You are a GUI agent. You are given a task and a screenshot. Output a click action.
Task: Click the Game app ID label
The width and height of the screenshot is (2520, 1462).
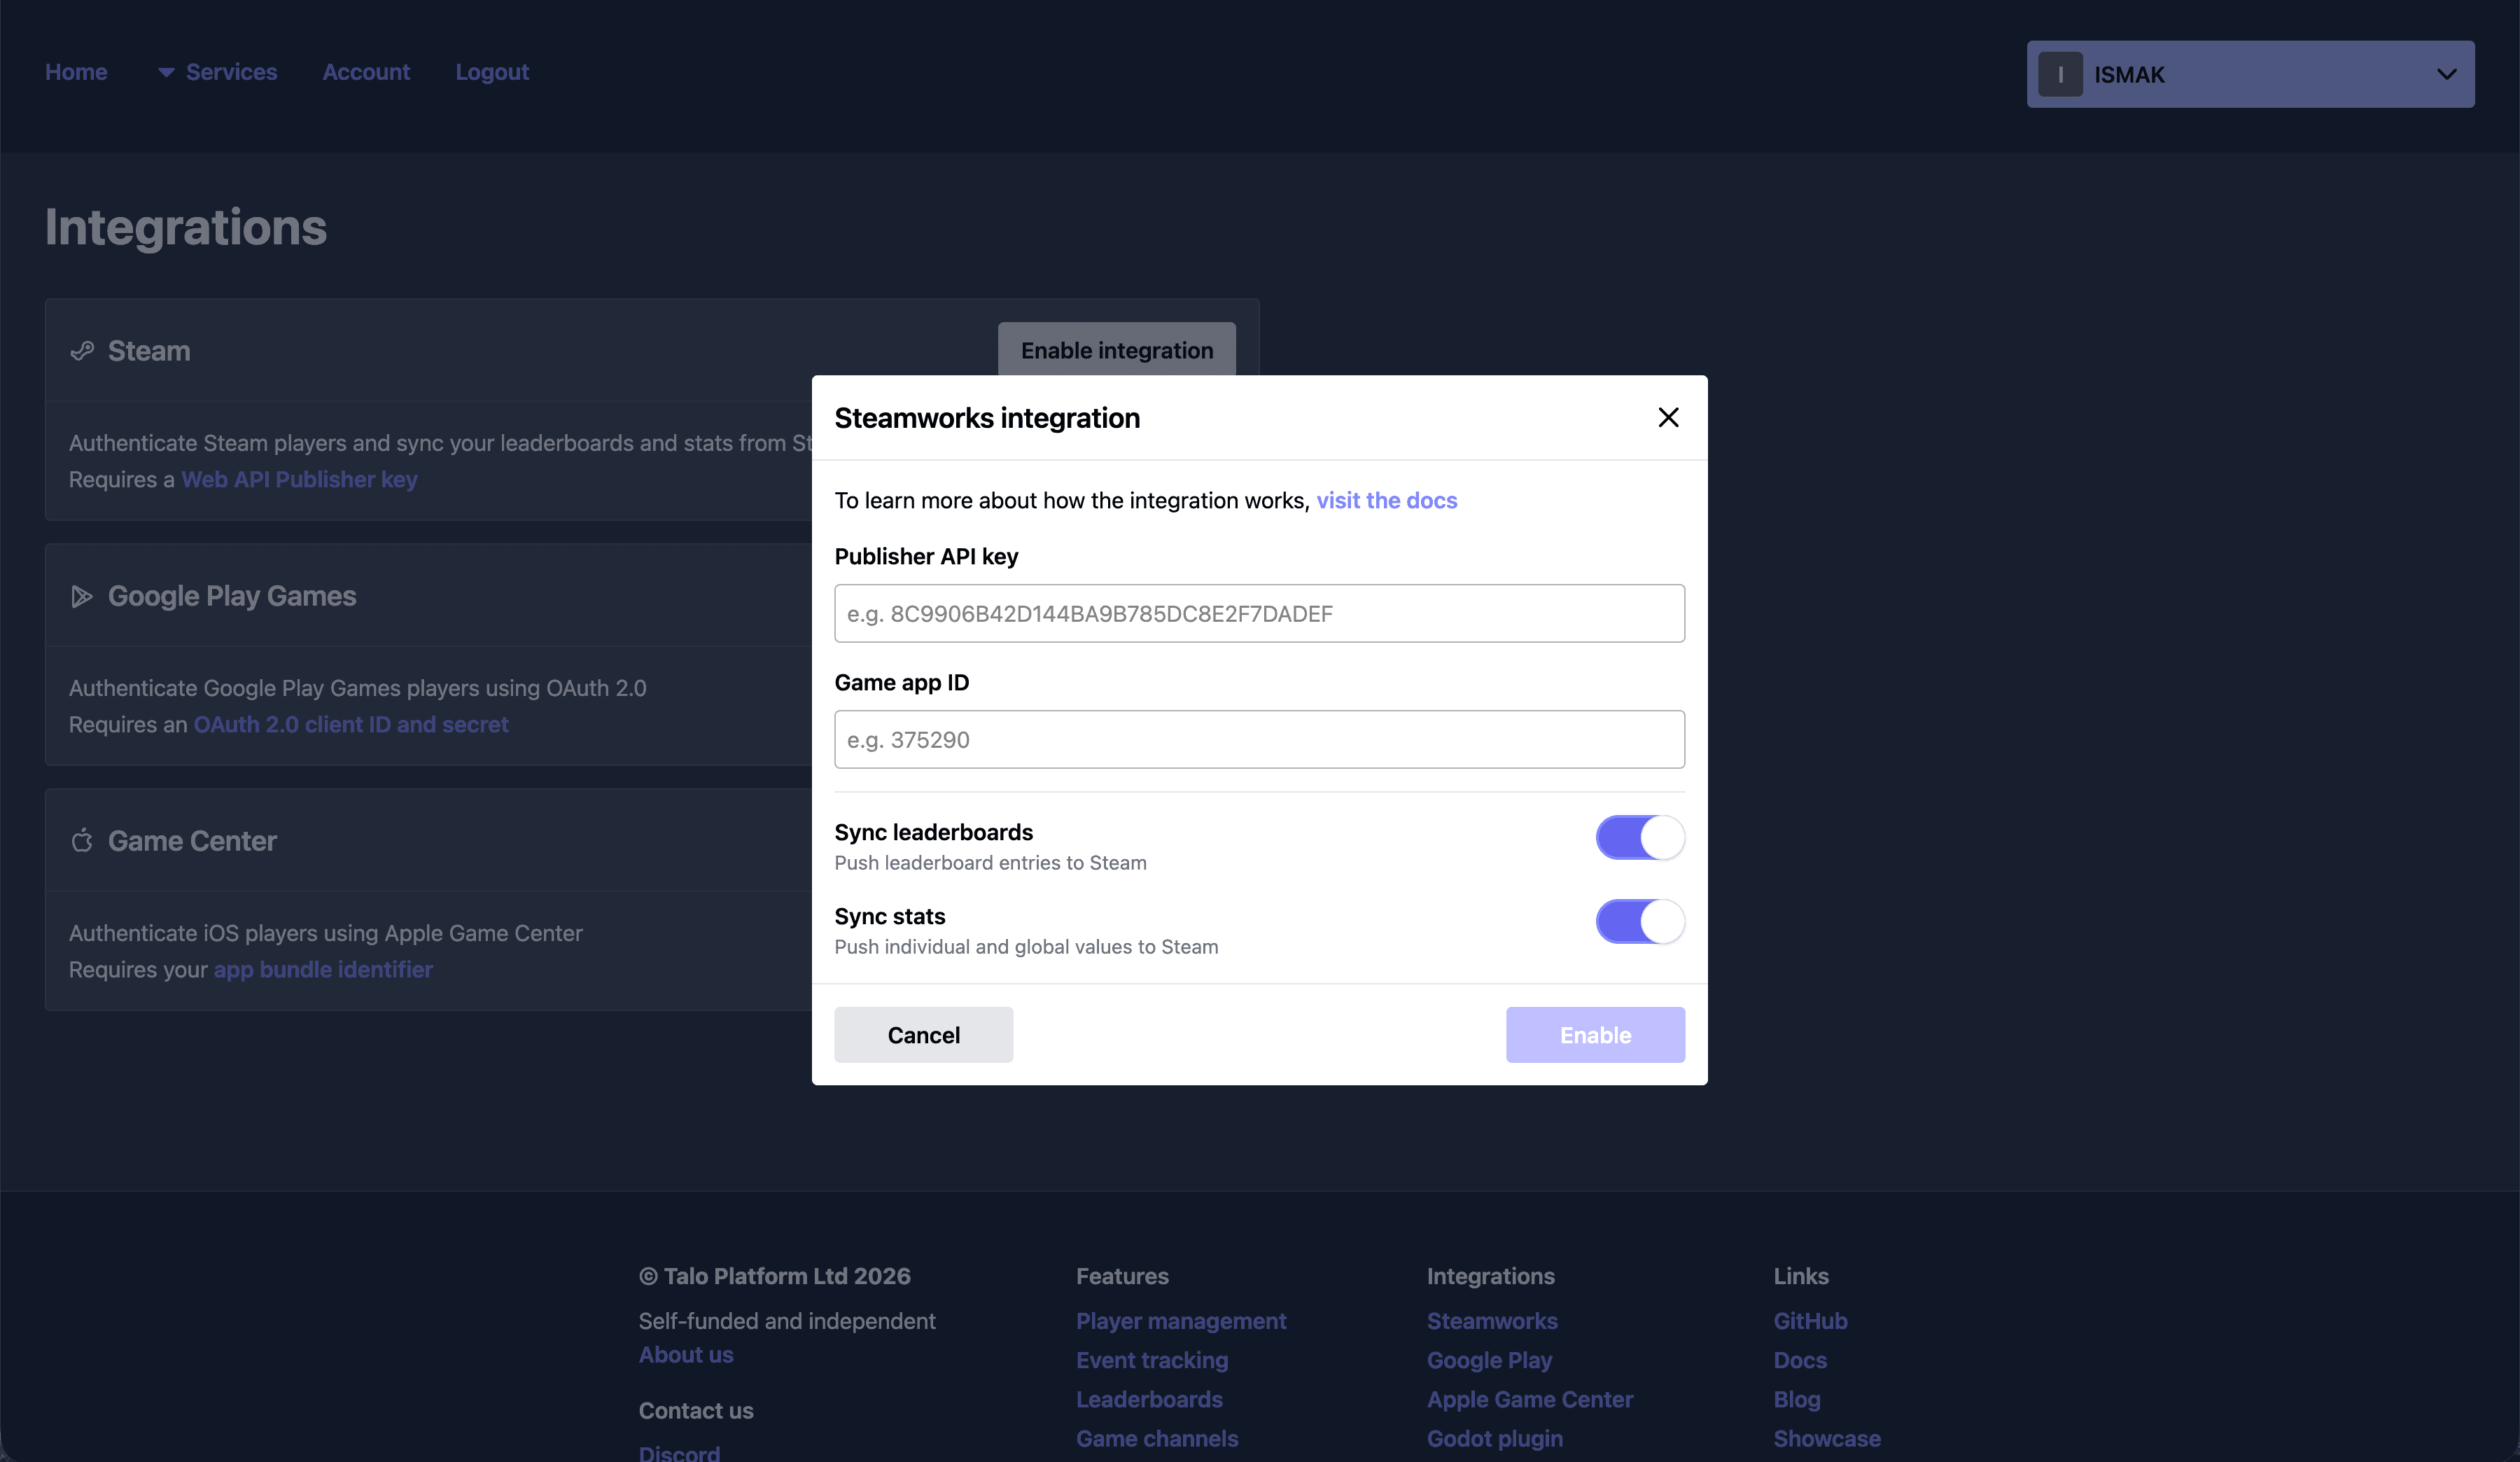pos(901,682)
